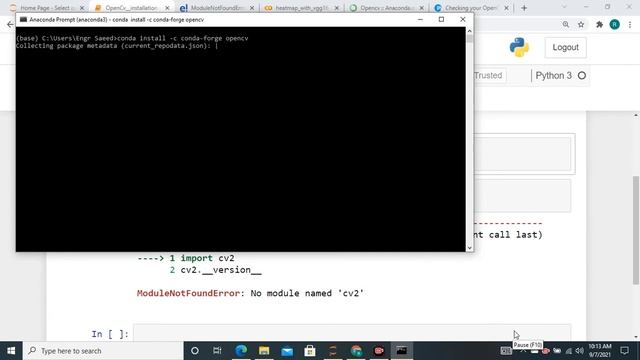Open File Explorer from taskbar

point(264,351)
